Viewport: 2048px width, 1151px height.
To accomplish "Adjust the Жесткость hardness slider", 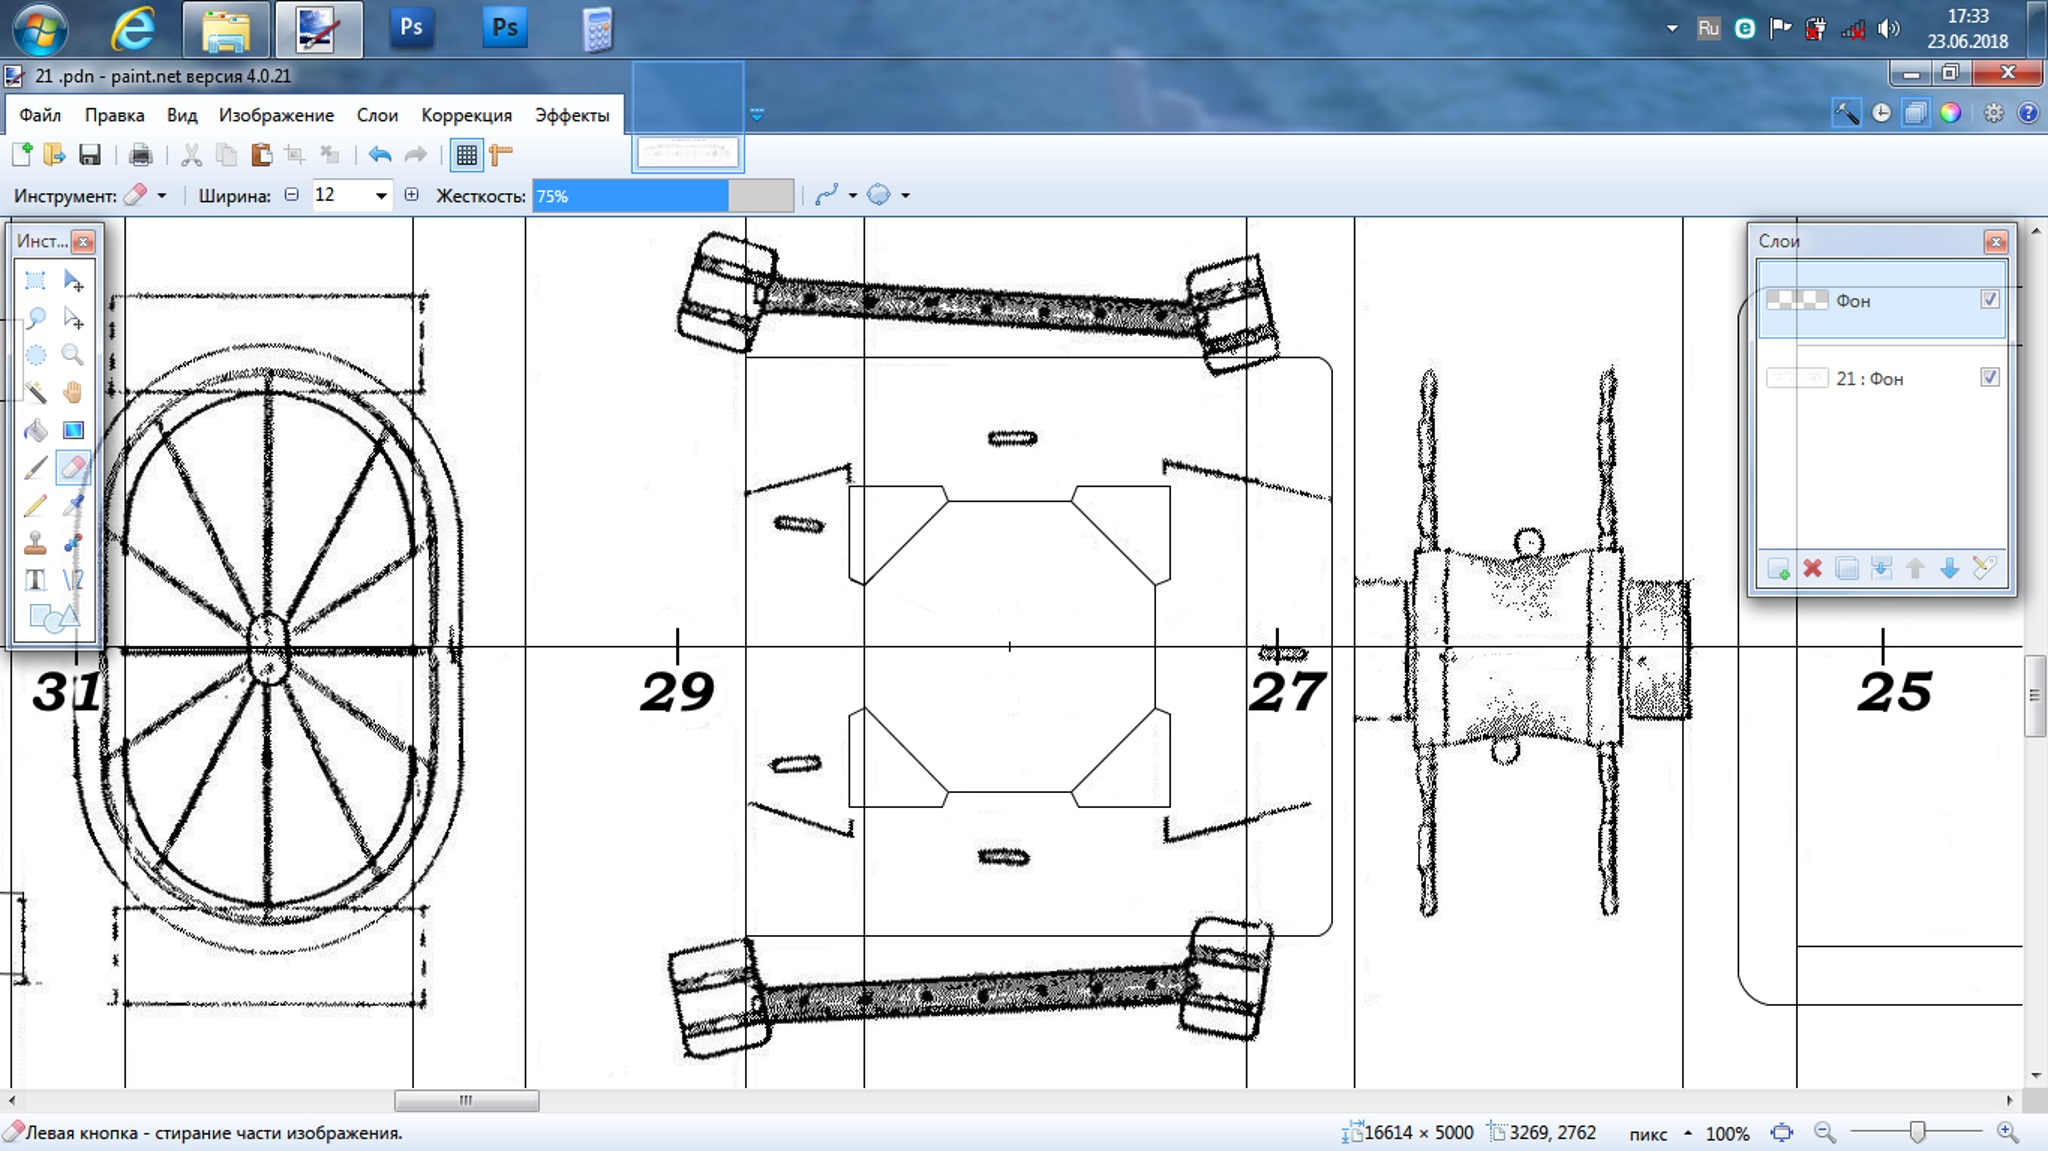I will 663,196.
